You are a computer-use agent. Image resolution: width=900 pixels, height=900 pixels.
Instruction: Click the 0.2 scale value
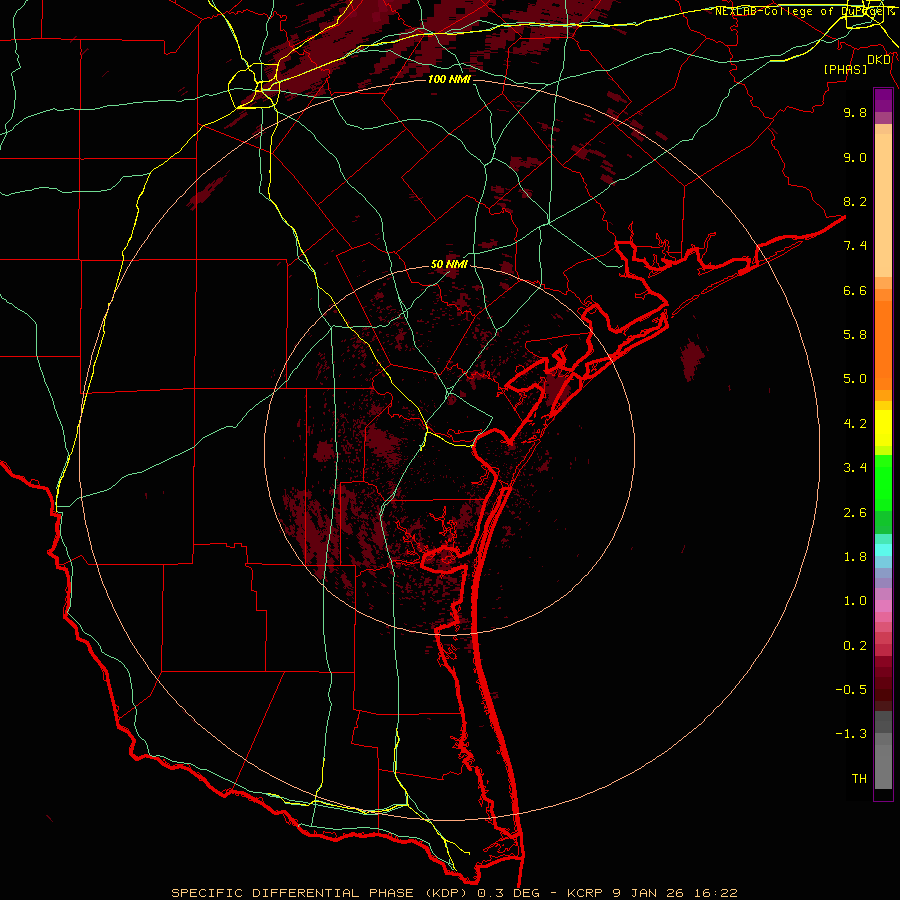[x=855, y=646]
